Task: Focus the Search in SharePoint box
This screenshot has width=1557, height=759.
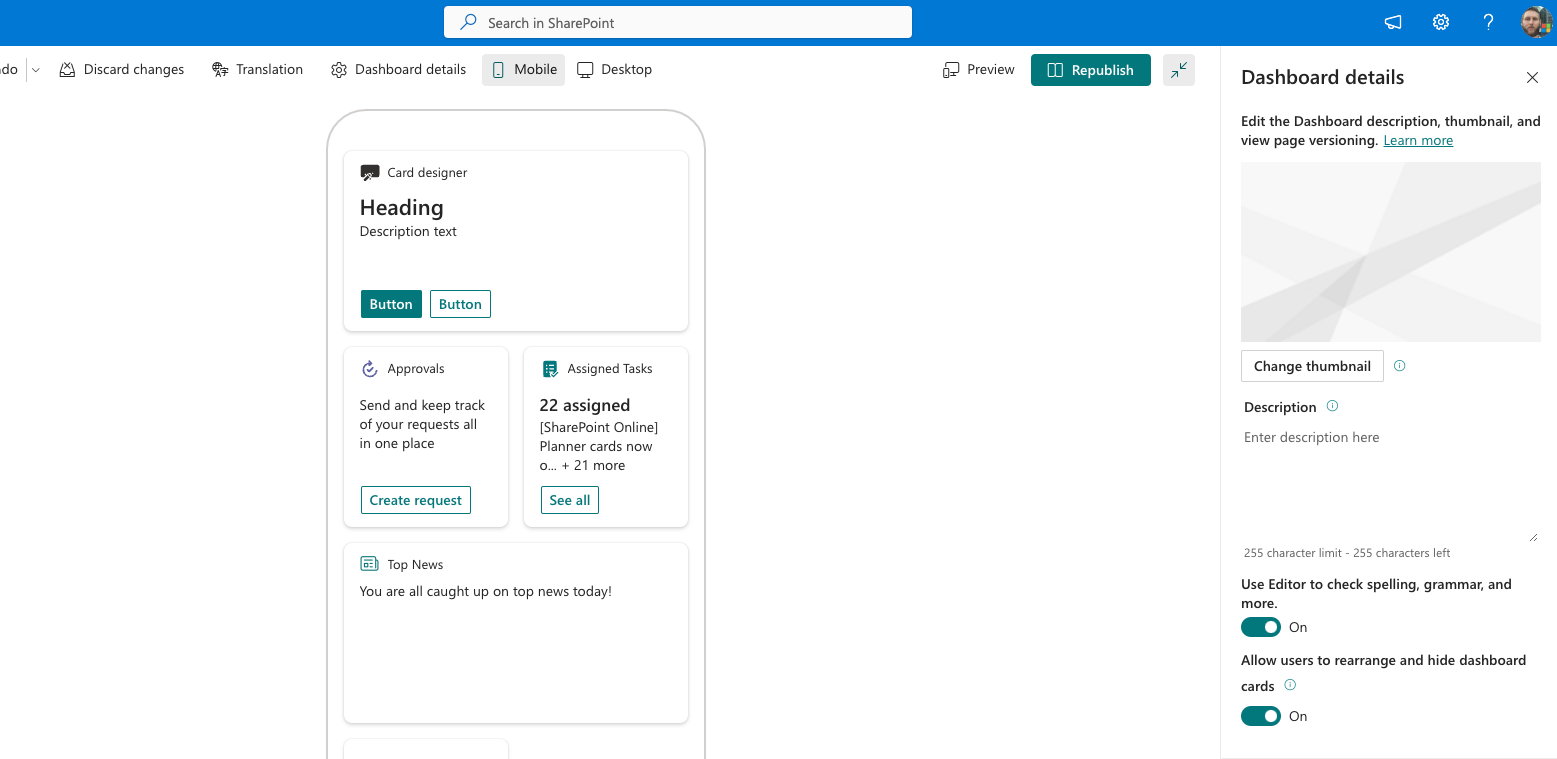Action: 678,22
